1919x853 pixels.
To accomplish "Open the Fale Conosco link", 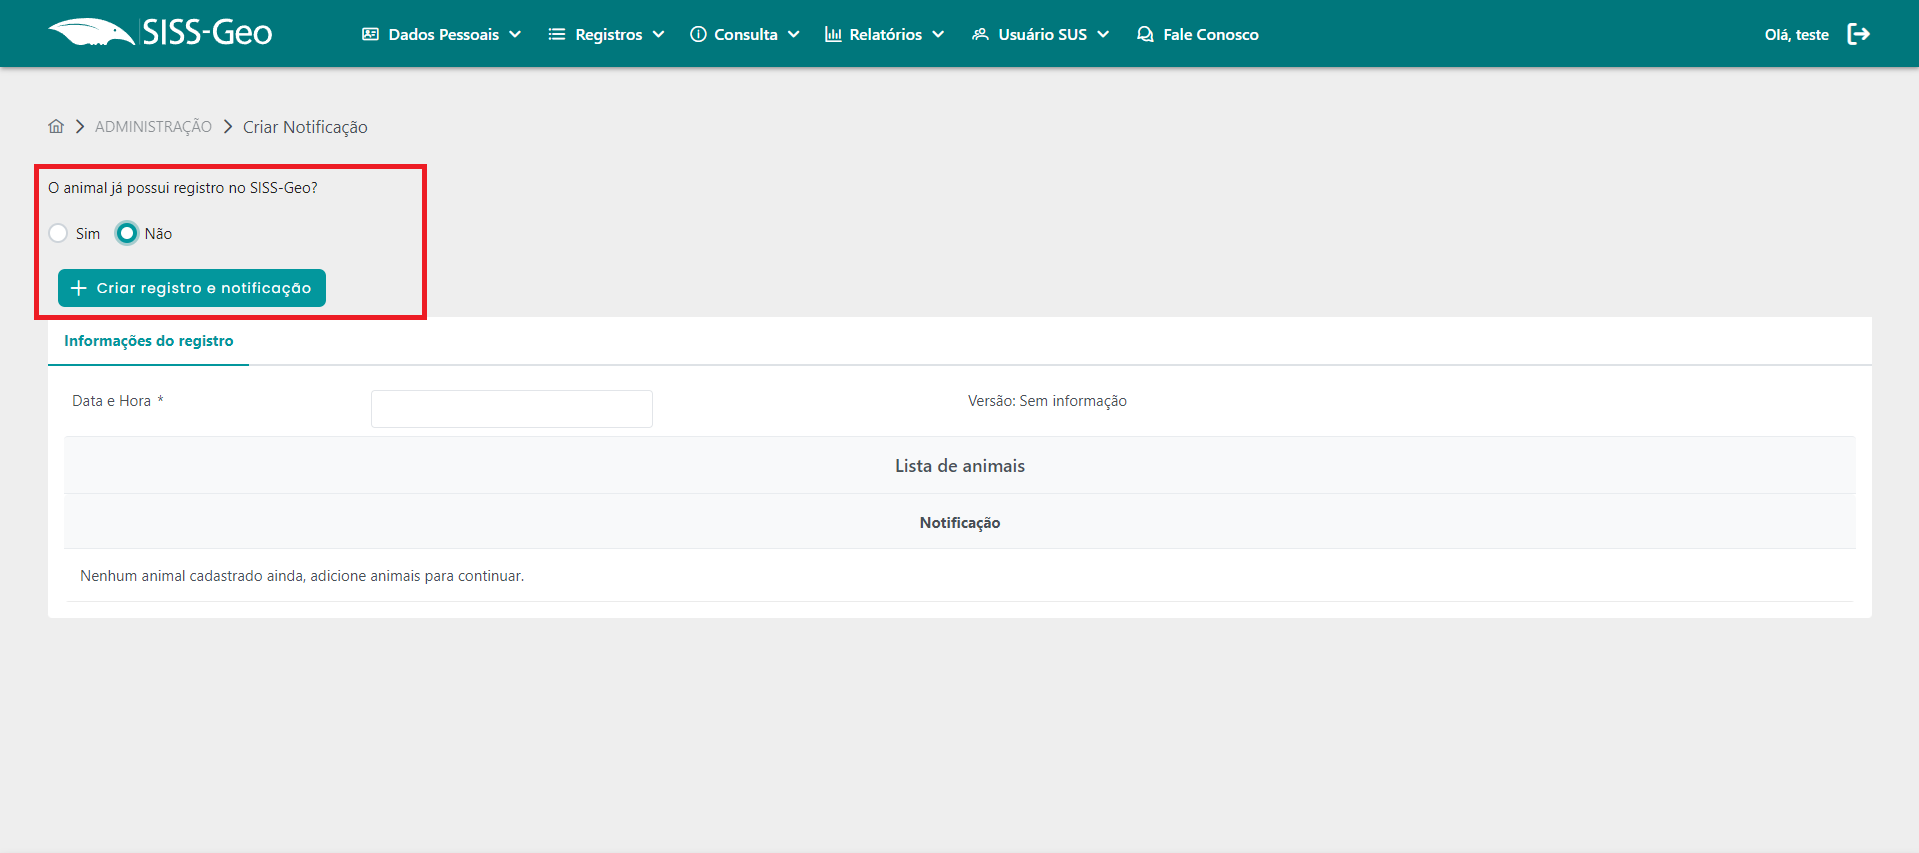I will click(1210, 34).
